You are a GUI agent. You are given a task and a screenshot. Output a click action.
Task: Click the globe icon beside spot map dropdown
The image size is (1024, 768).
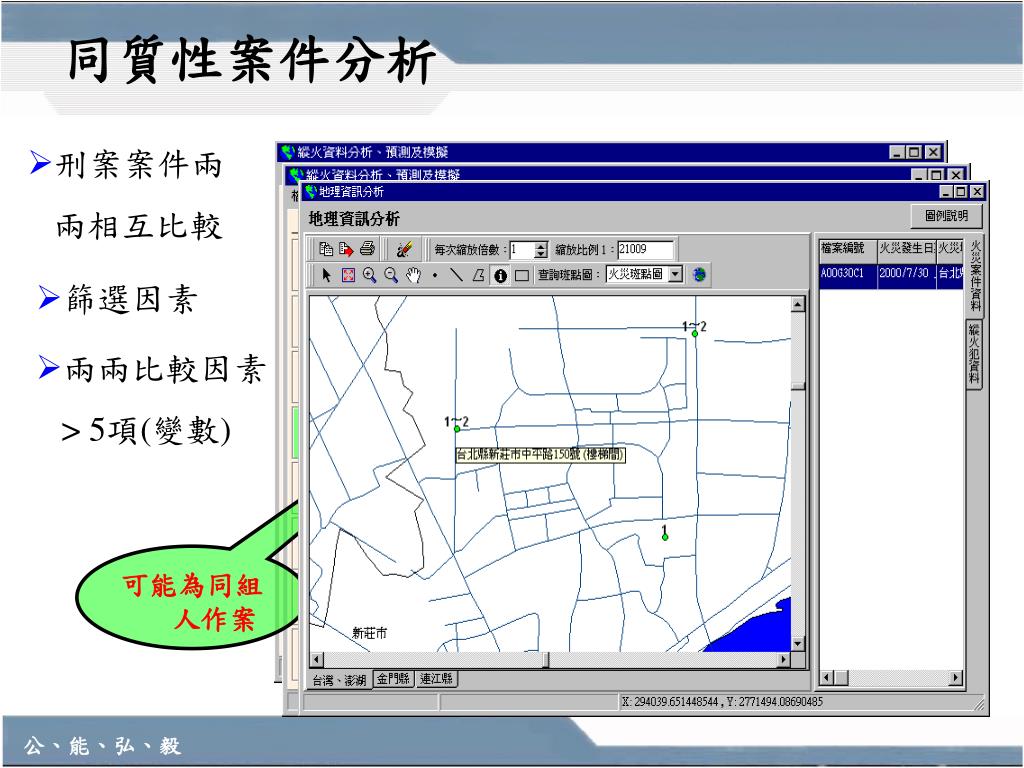coord(699,274)
